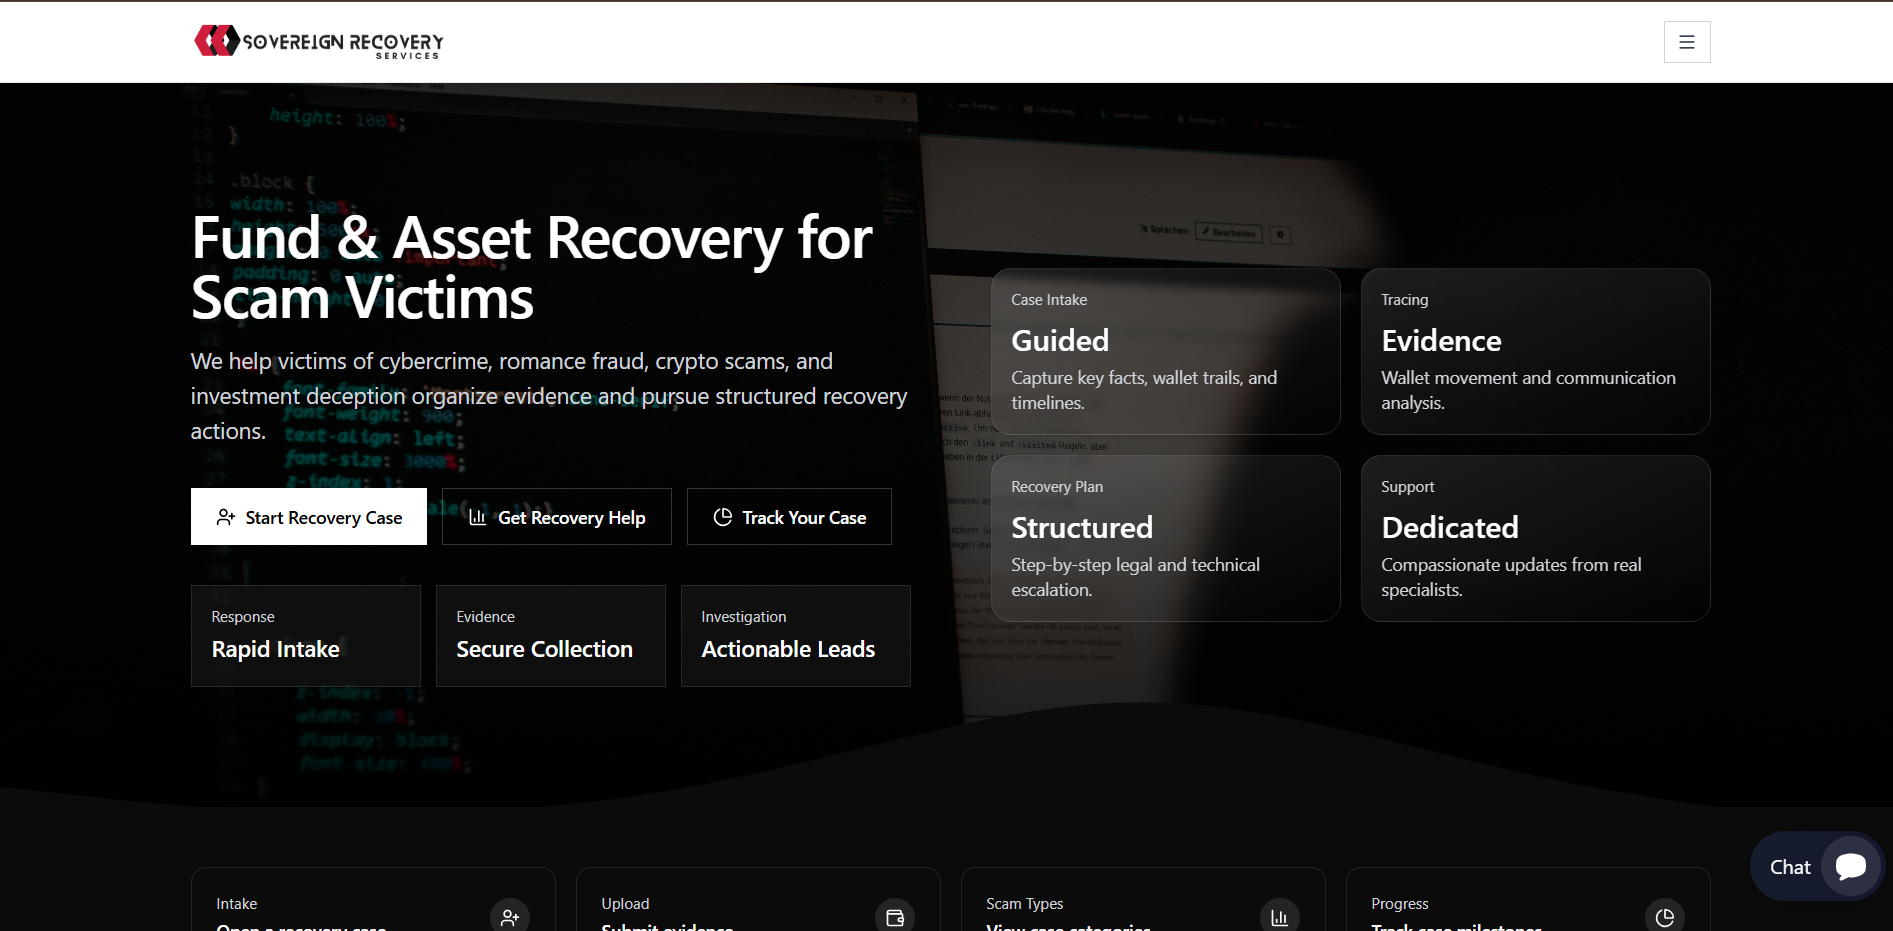Open the Response Rapid Intake tile

[x=305, y=636]
